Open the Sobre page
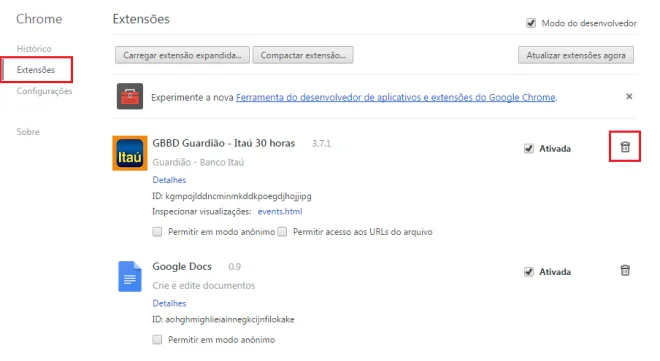 pos(28,132)
